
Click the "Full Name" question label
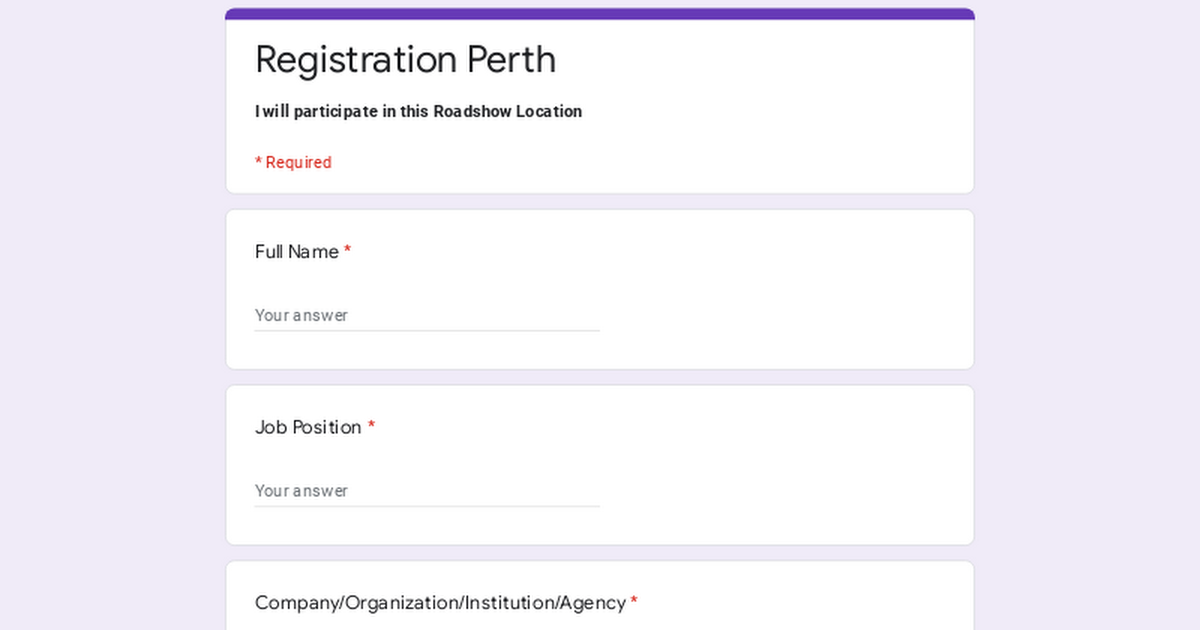pyautogui.click(x=296, y=252)
